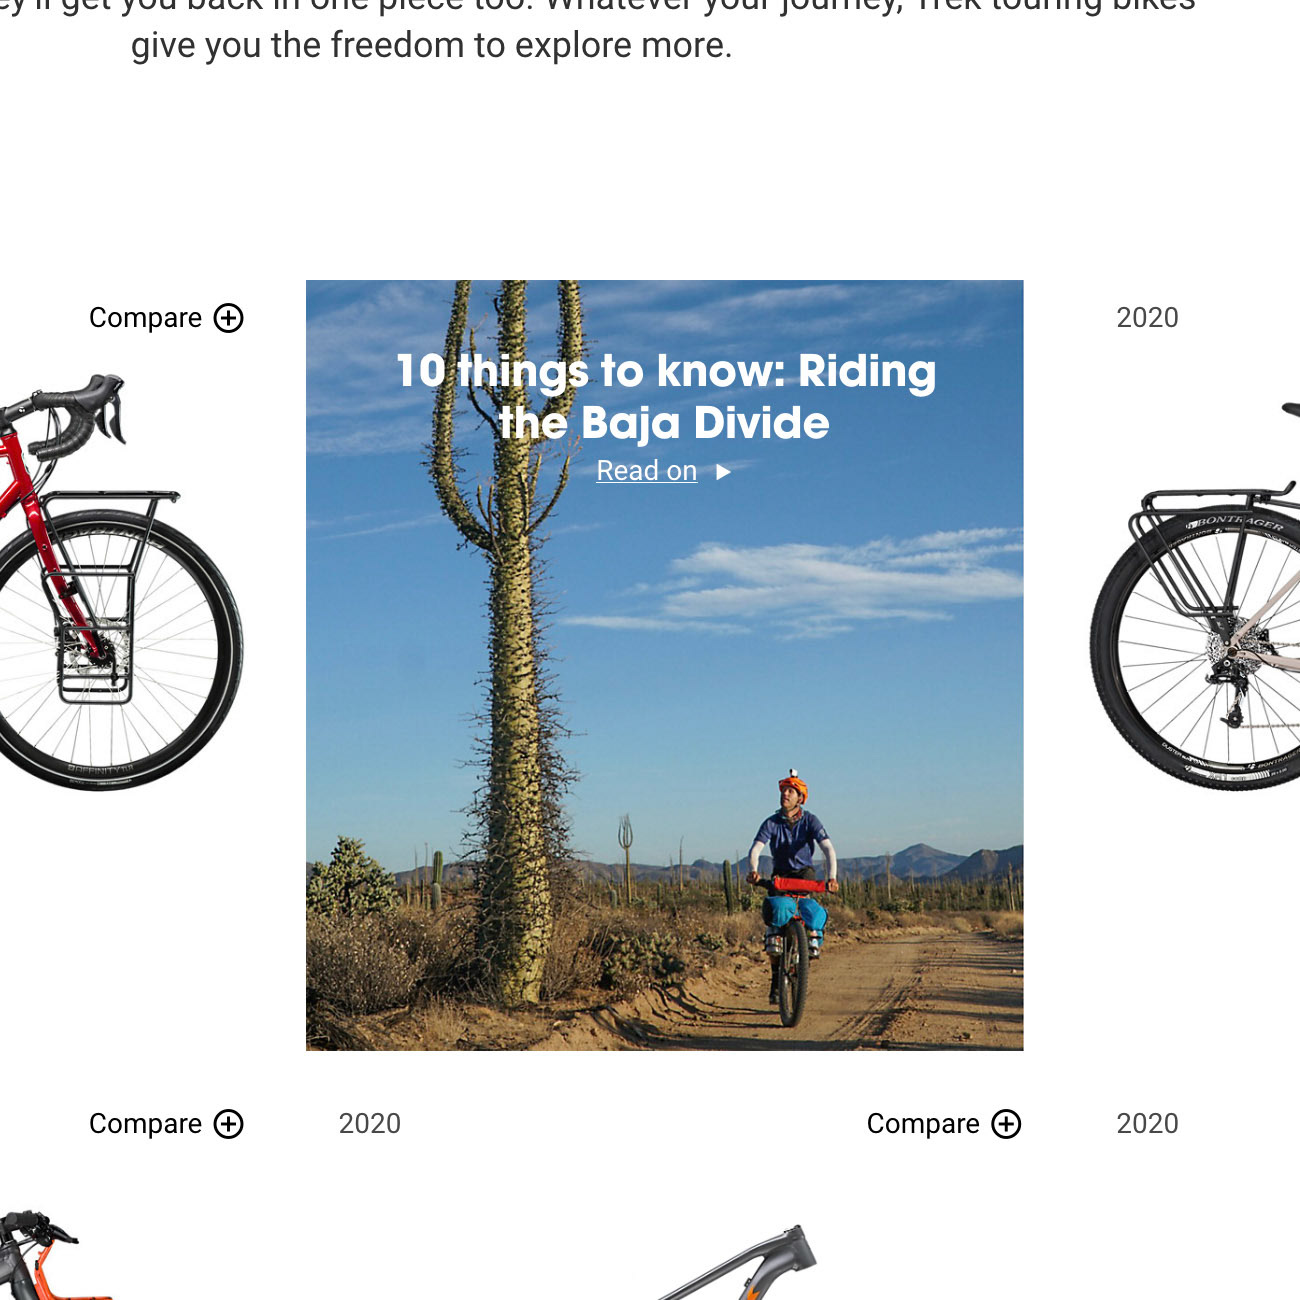The width and height of the screenshot is (1300, 1300).
Task: Open the Read on link
Action: (x=646, y=471)
